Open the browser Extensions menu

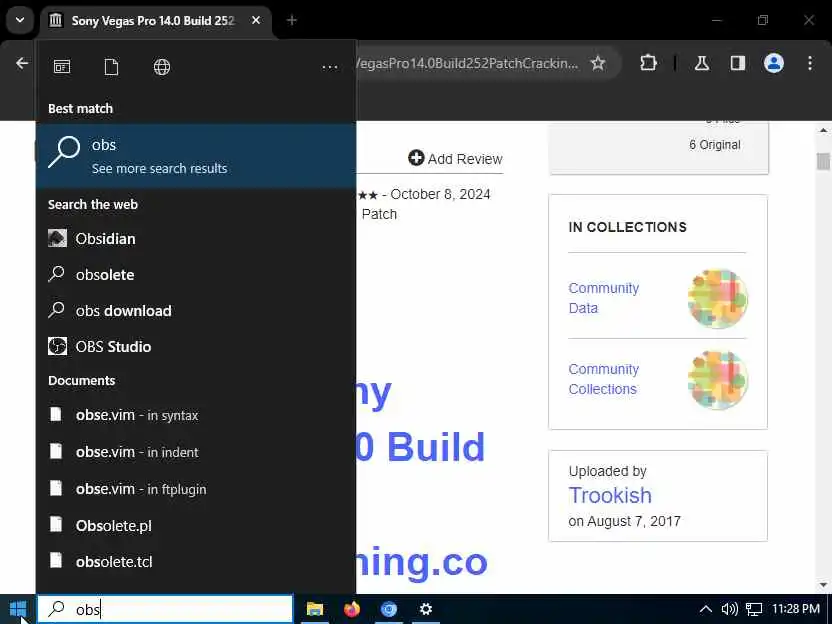[x=648, y=64]
